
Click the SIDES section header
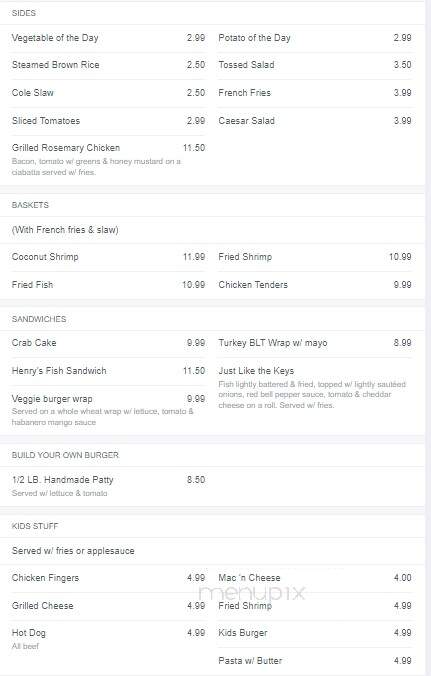[24, 13]
